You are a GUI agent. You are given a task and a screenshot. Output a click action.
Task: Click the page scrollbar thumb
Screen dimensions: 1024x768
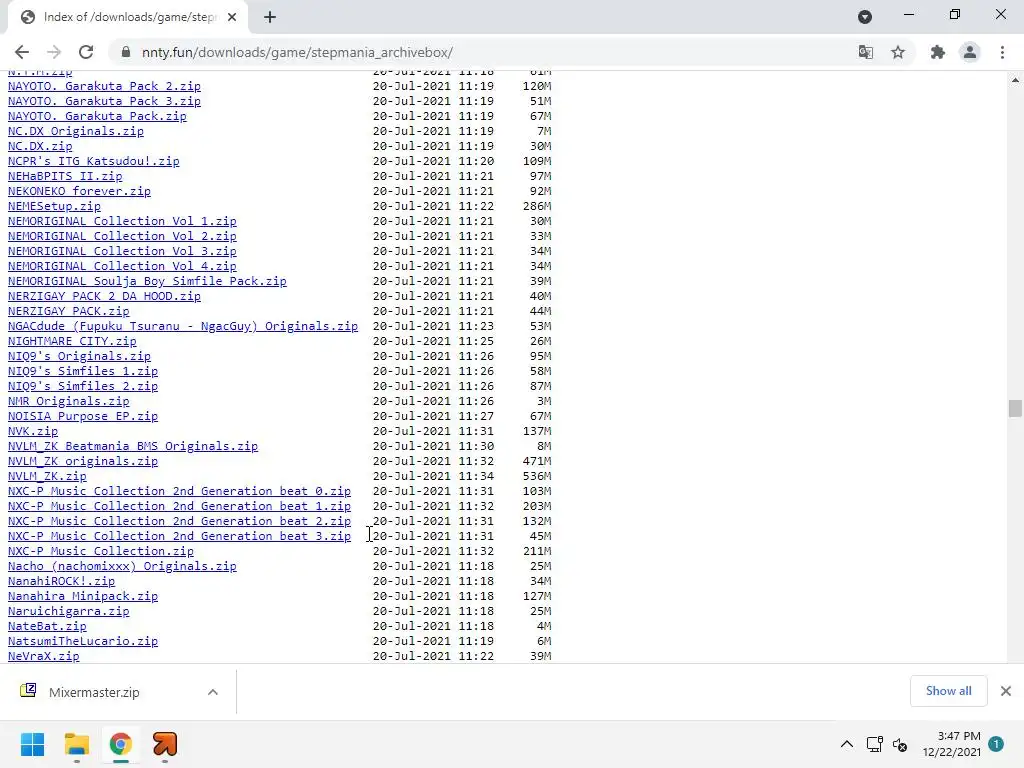1015,408
